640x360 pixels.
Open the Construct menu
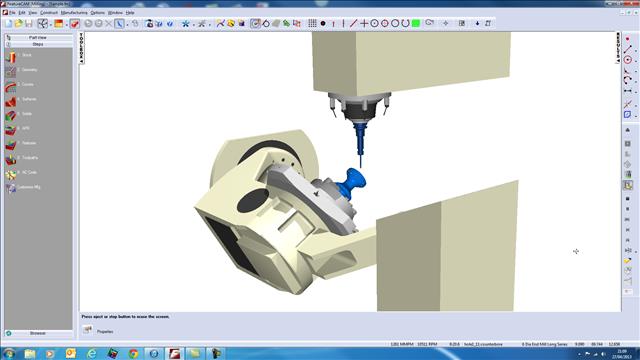pyautogui.click(x=49, y=13)
